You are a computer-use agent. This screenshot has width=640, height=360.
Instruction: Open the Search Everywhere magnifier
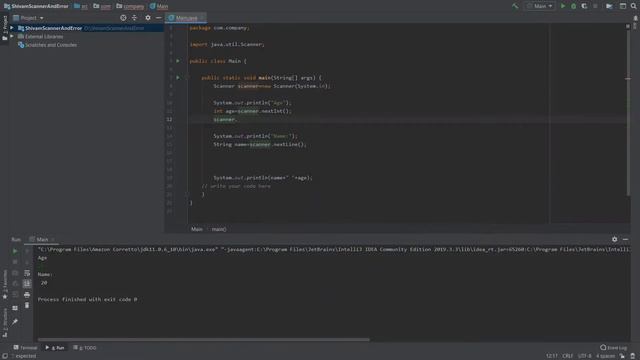pos(633,6)
